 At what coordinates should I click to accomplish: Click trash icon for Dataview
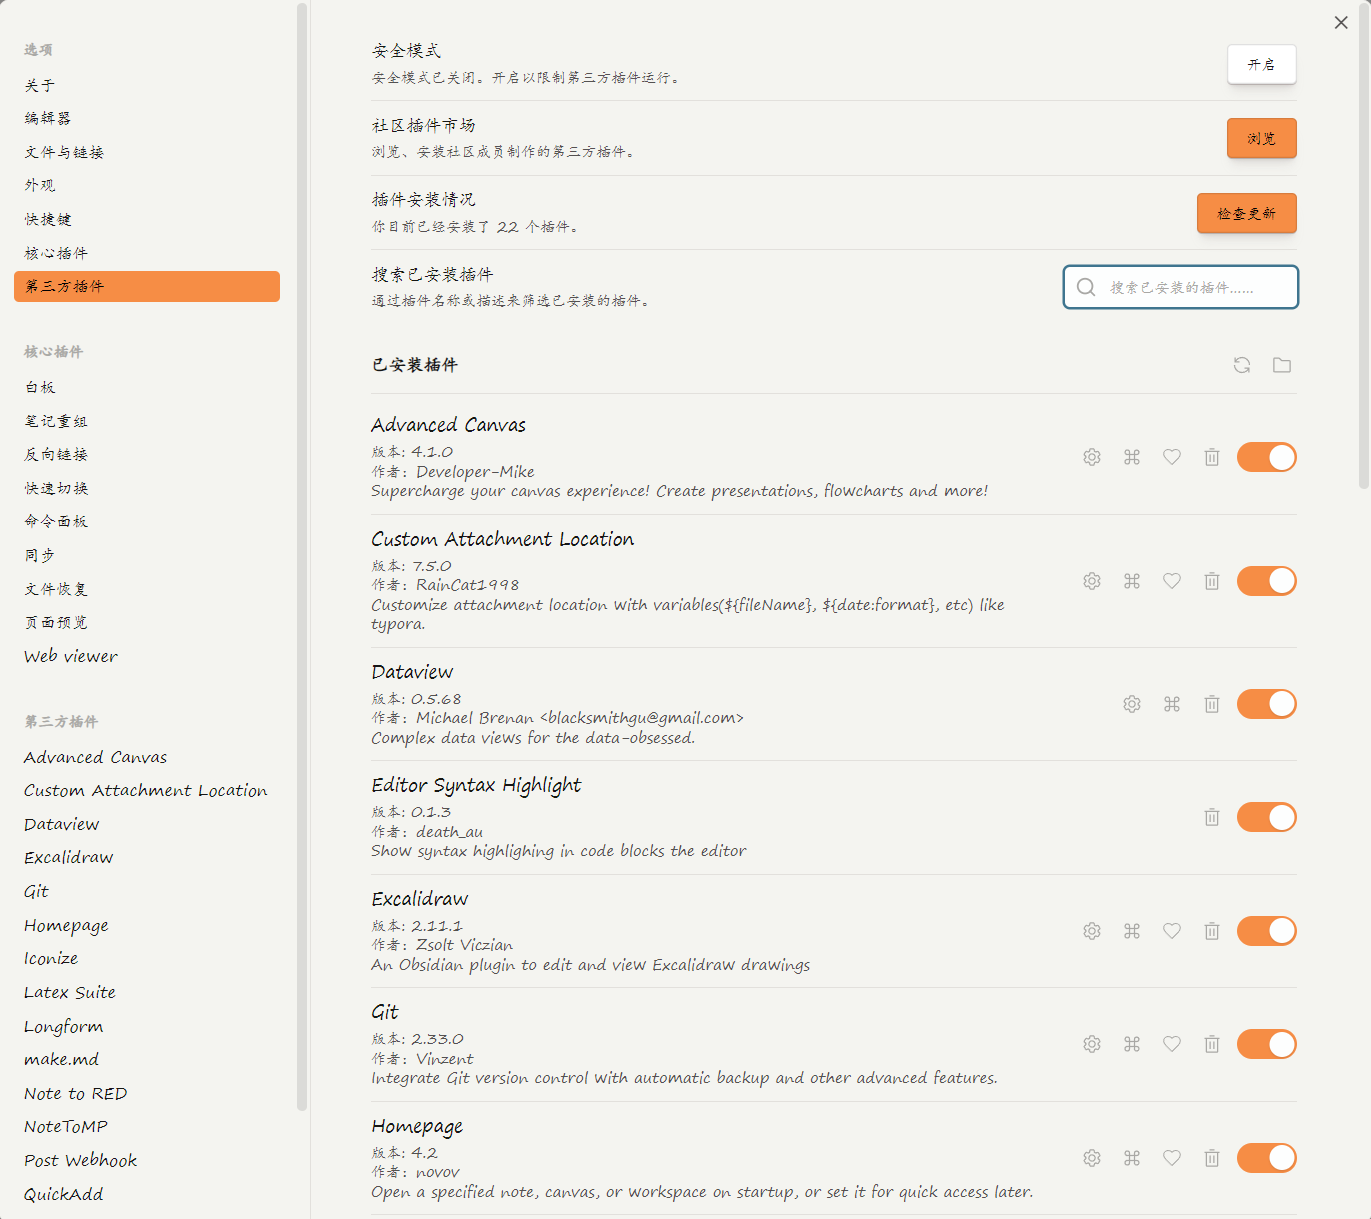1212,704
